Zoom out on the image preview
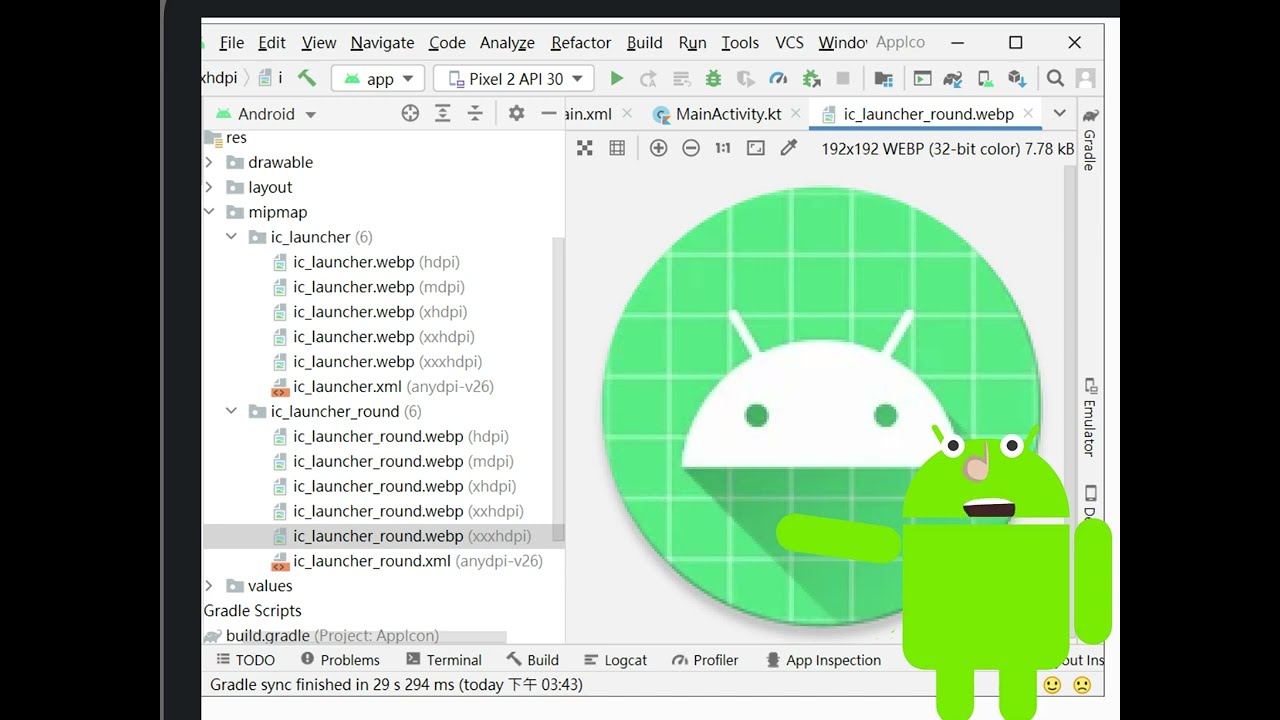1280x720 pixels. coord(690,148)
